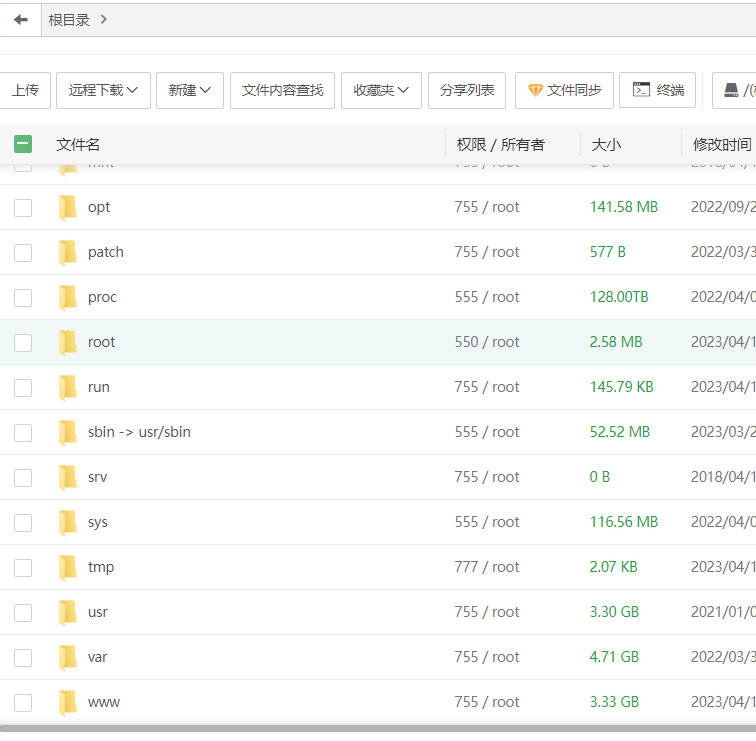Check the box for proc folder

point(23,298)
